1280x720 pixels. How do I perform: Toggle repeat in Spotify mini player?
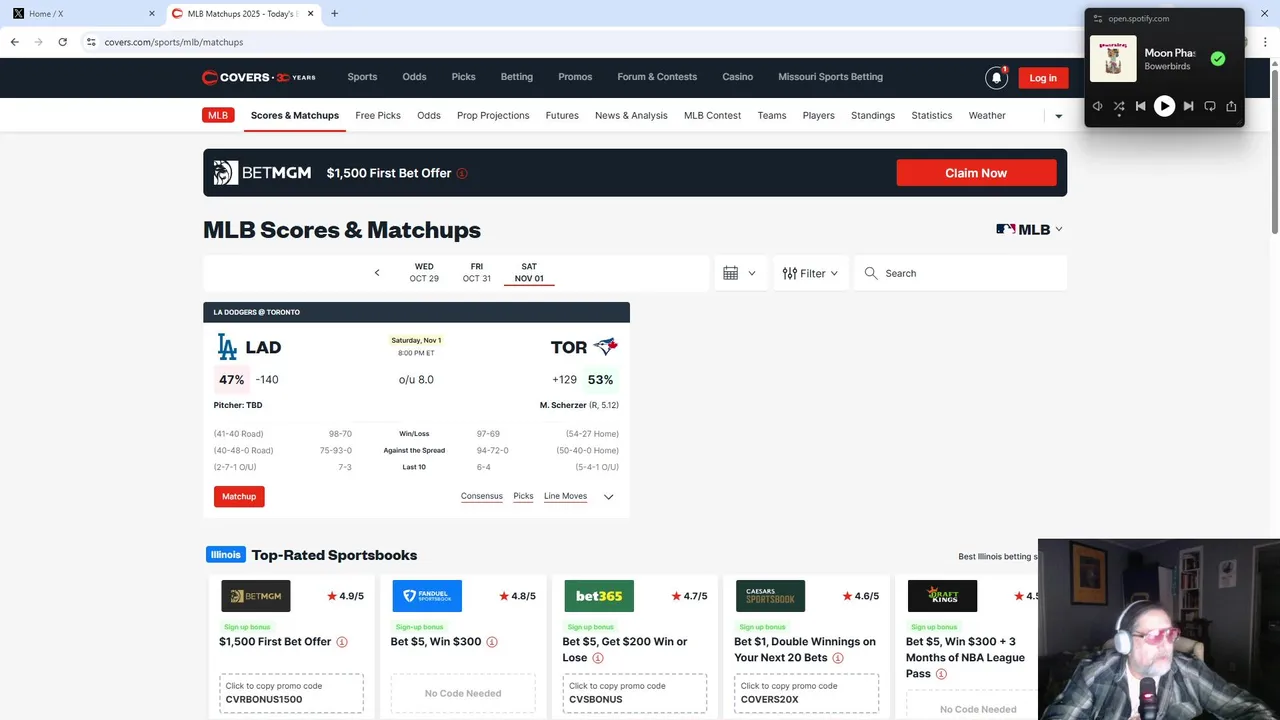point(1209,106)
